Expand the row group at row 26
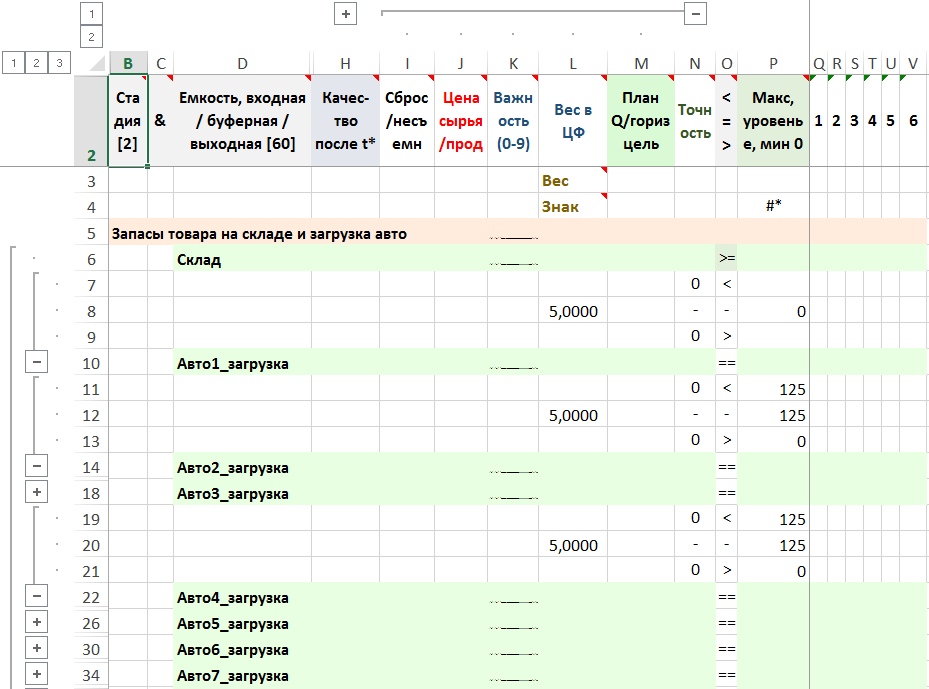This screenshot has height=689, width=929. coord(37,623)
